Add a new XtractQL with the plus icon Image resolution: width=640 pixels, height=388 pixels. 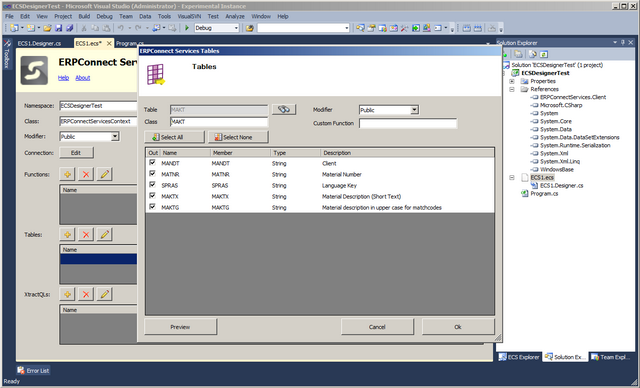click(x=67, y=294)
